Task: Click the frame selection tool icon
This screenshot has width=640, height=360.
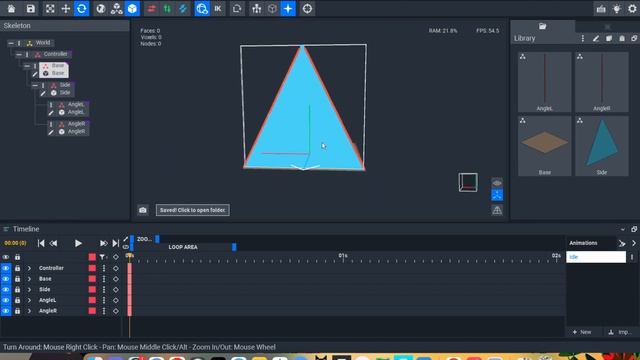Action: click(50, 9)
